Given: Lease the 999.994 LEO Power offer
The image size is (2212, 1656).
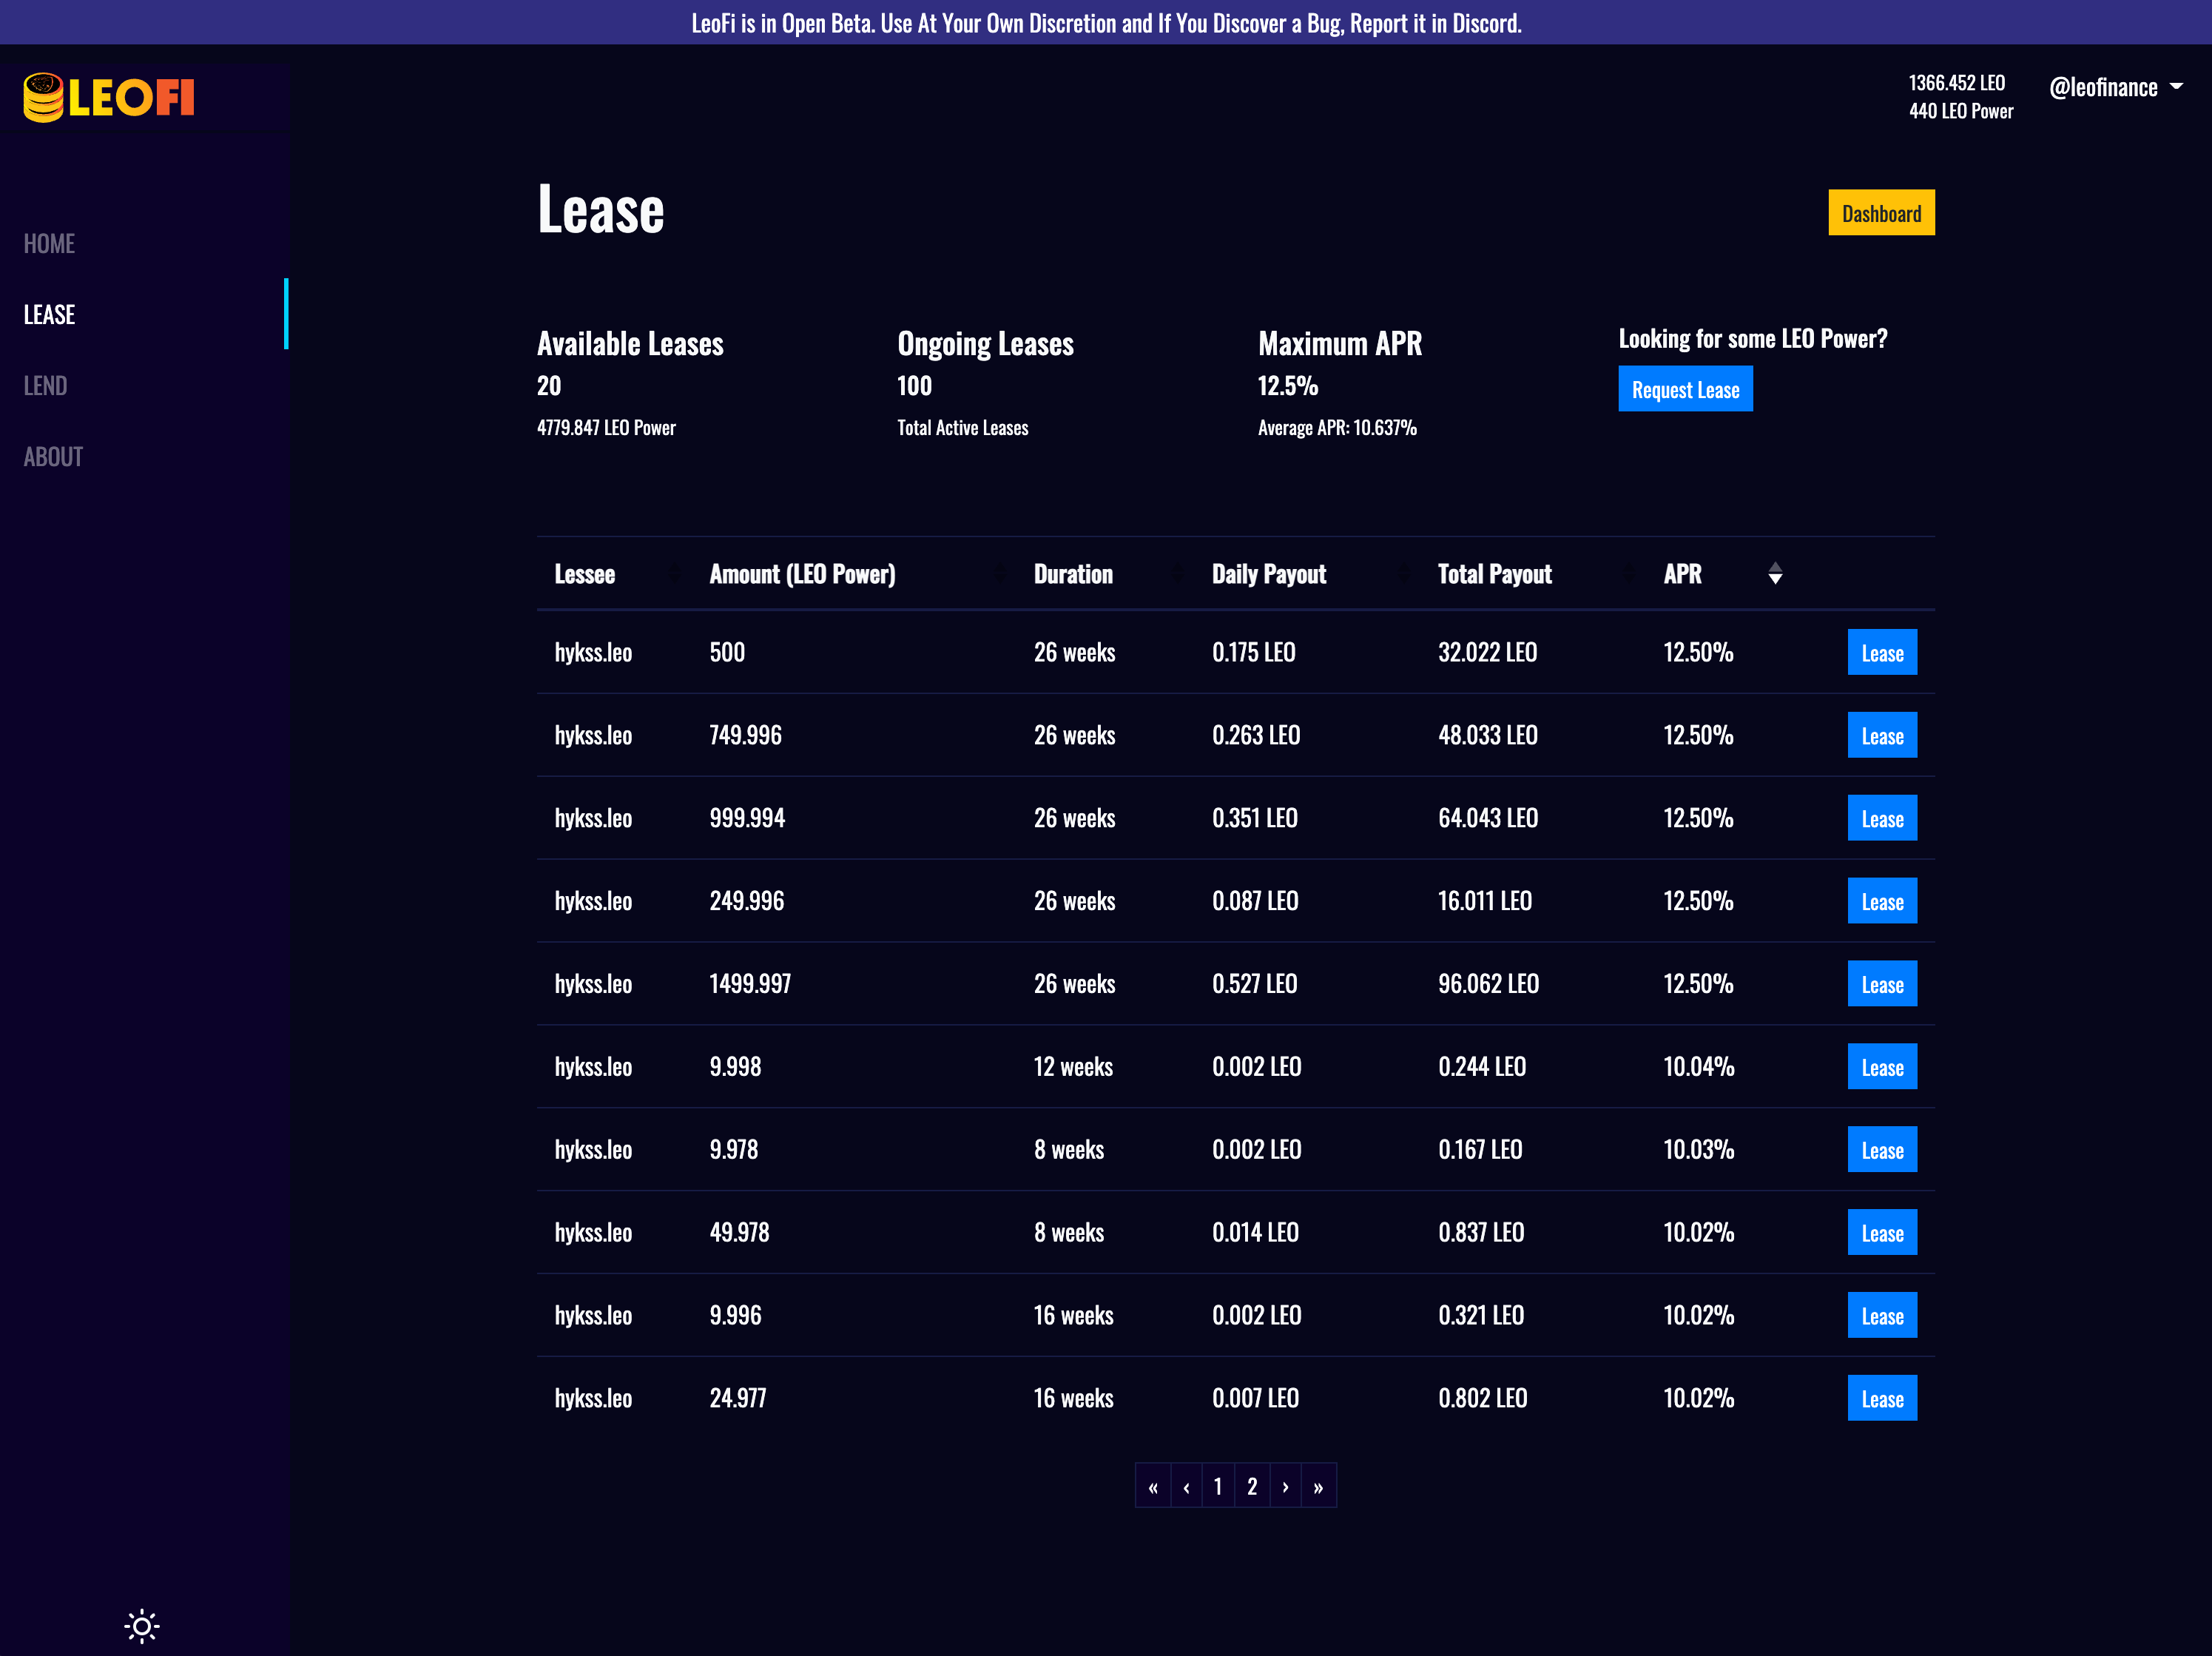Looking at the screenshot, I should 1882,819.
